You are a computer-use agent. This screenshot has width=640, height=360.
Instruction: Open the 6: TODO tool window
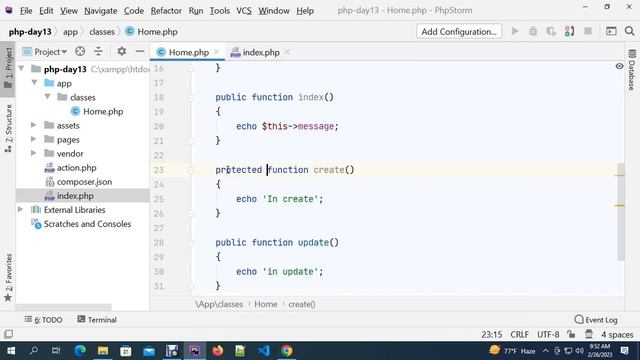tap(43, 320)
